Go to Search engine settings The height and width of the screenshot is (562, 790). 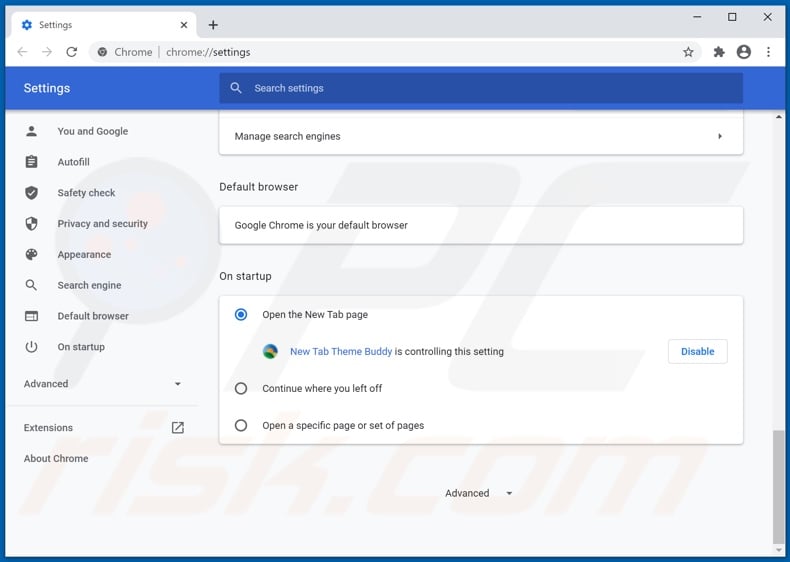click(89, 285)
